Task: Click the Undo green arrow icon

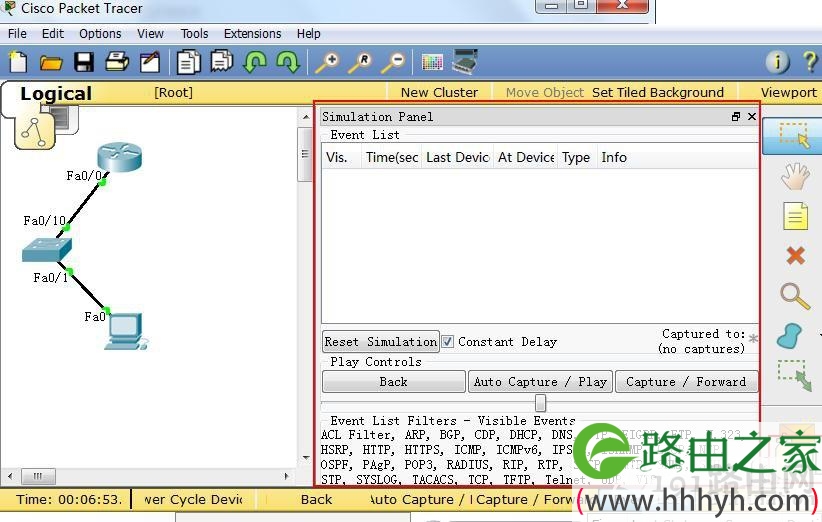Action: (x=255, y=62)
